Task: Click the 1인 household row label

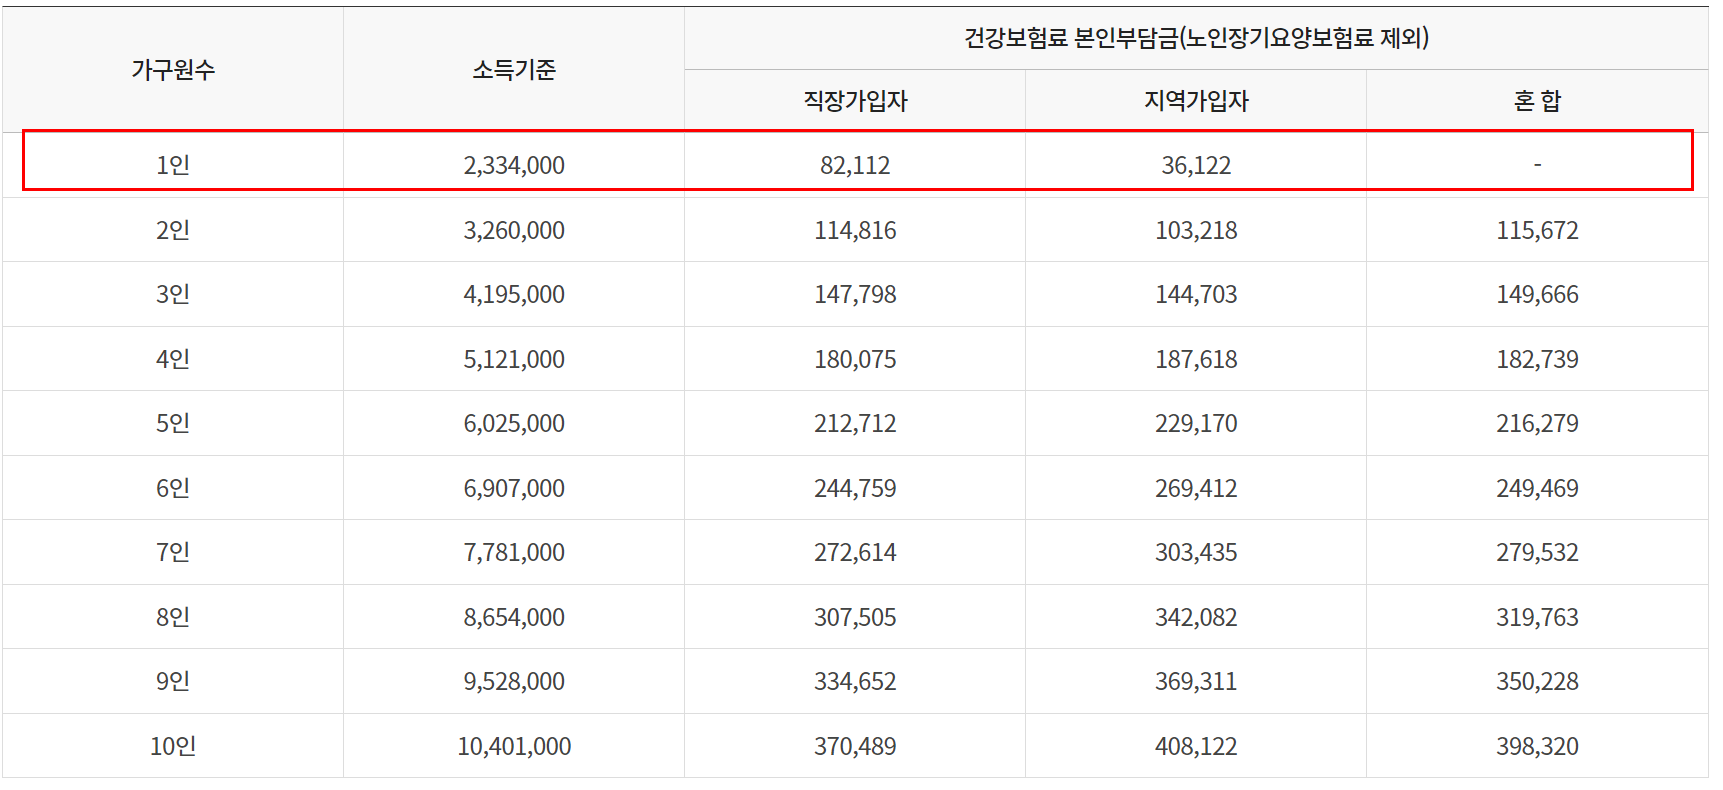Action: (173, 165)
